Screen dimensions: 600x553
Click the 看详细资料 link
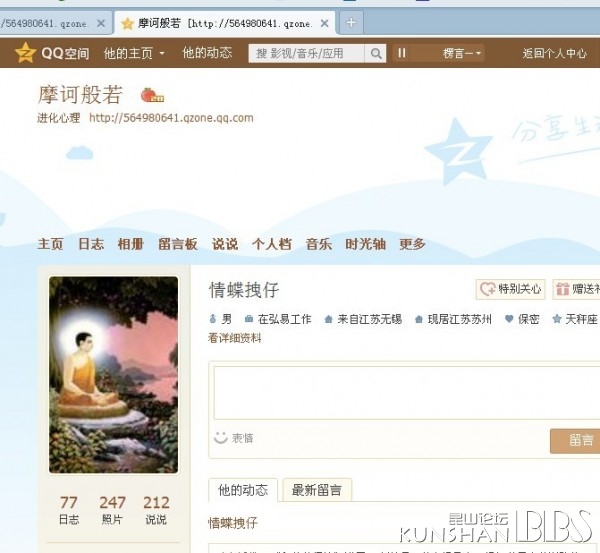(x=235, y=338)
